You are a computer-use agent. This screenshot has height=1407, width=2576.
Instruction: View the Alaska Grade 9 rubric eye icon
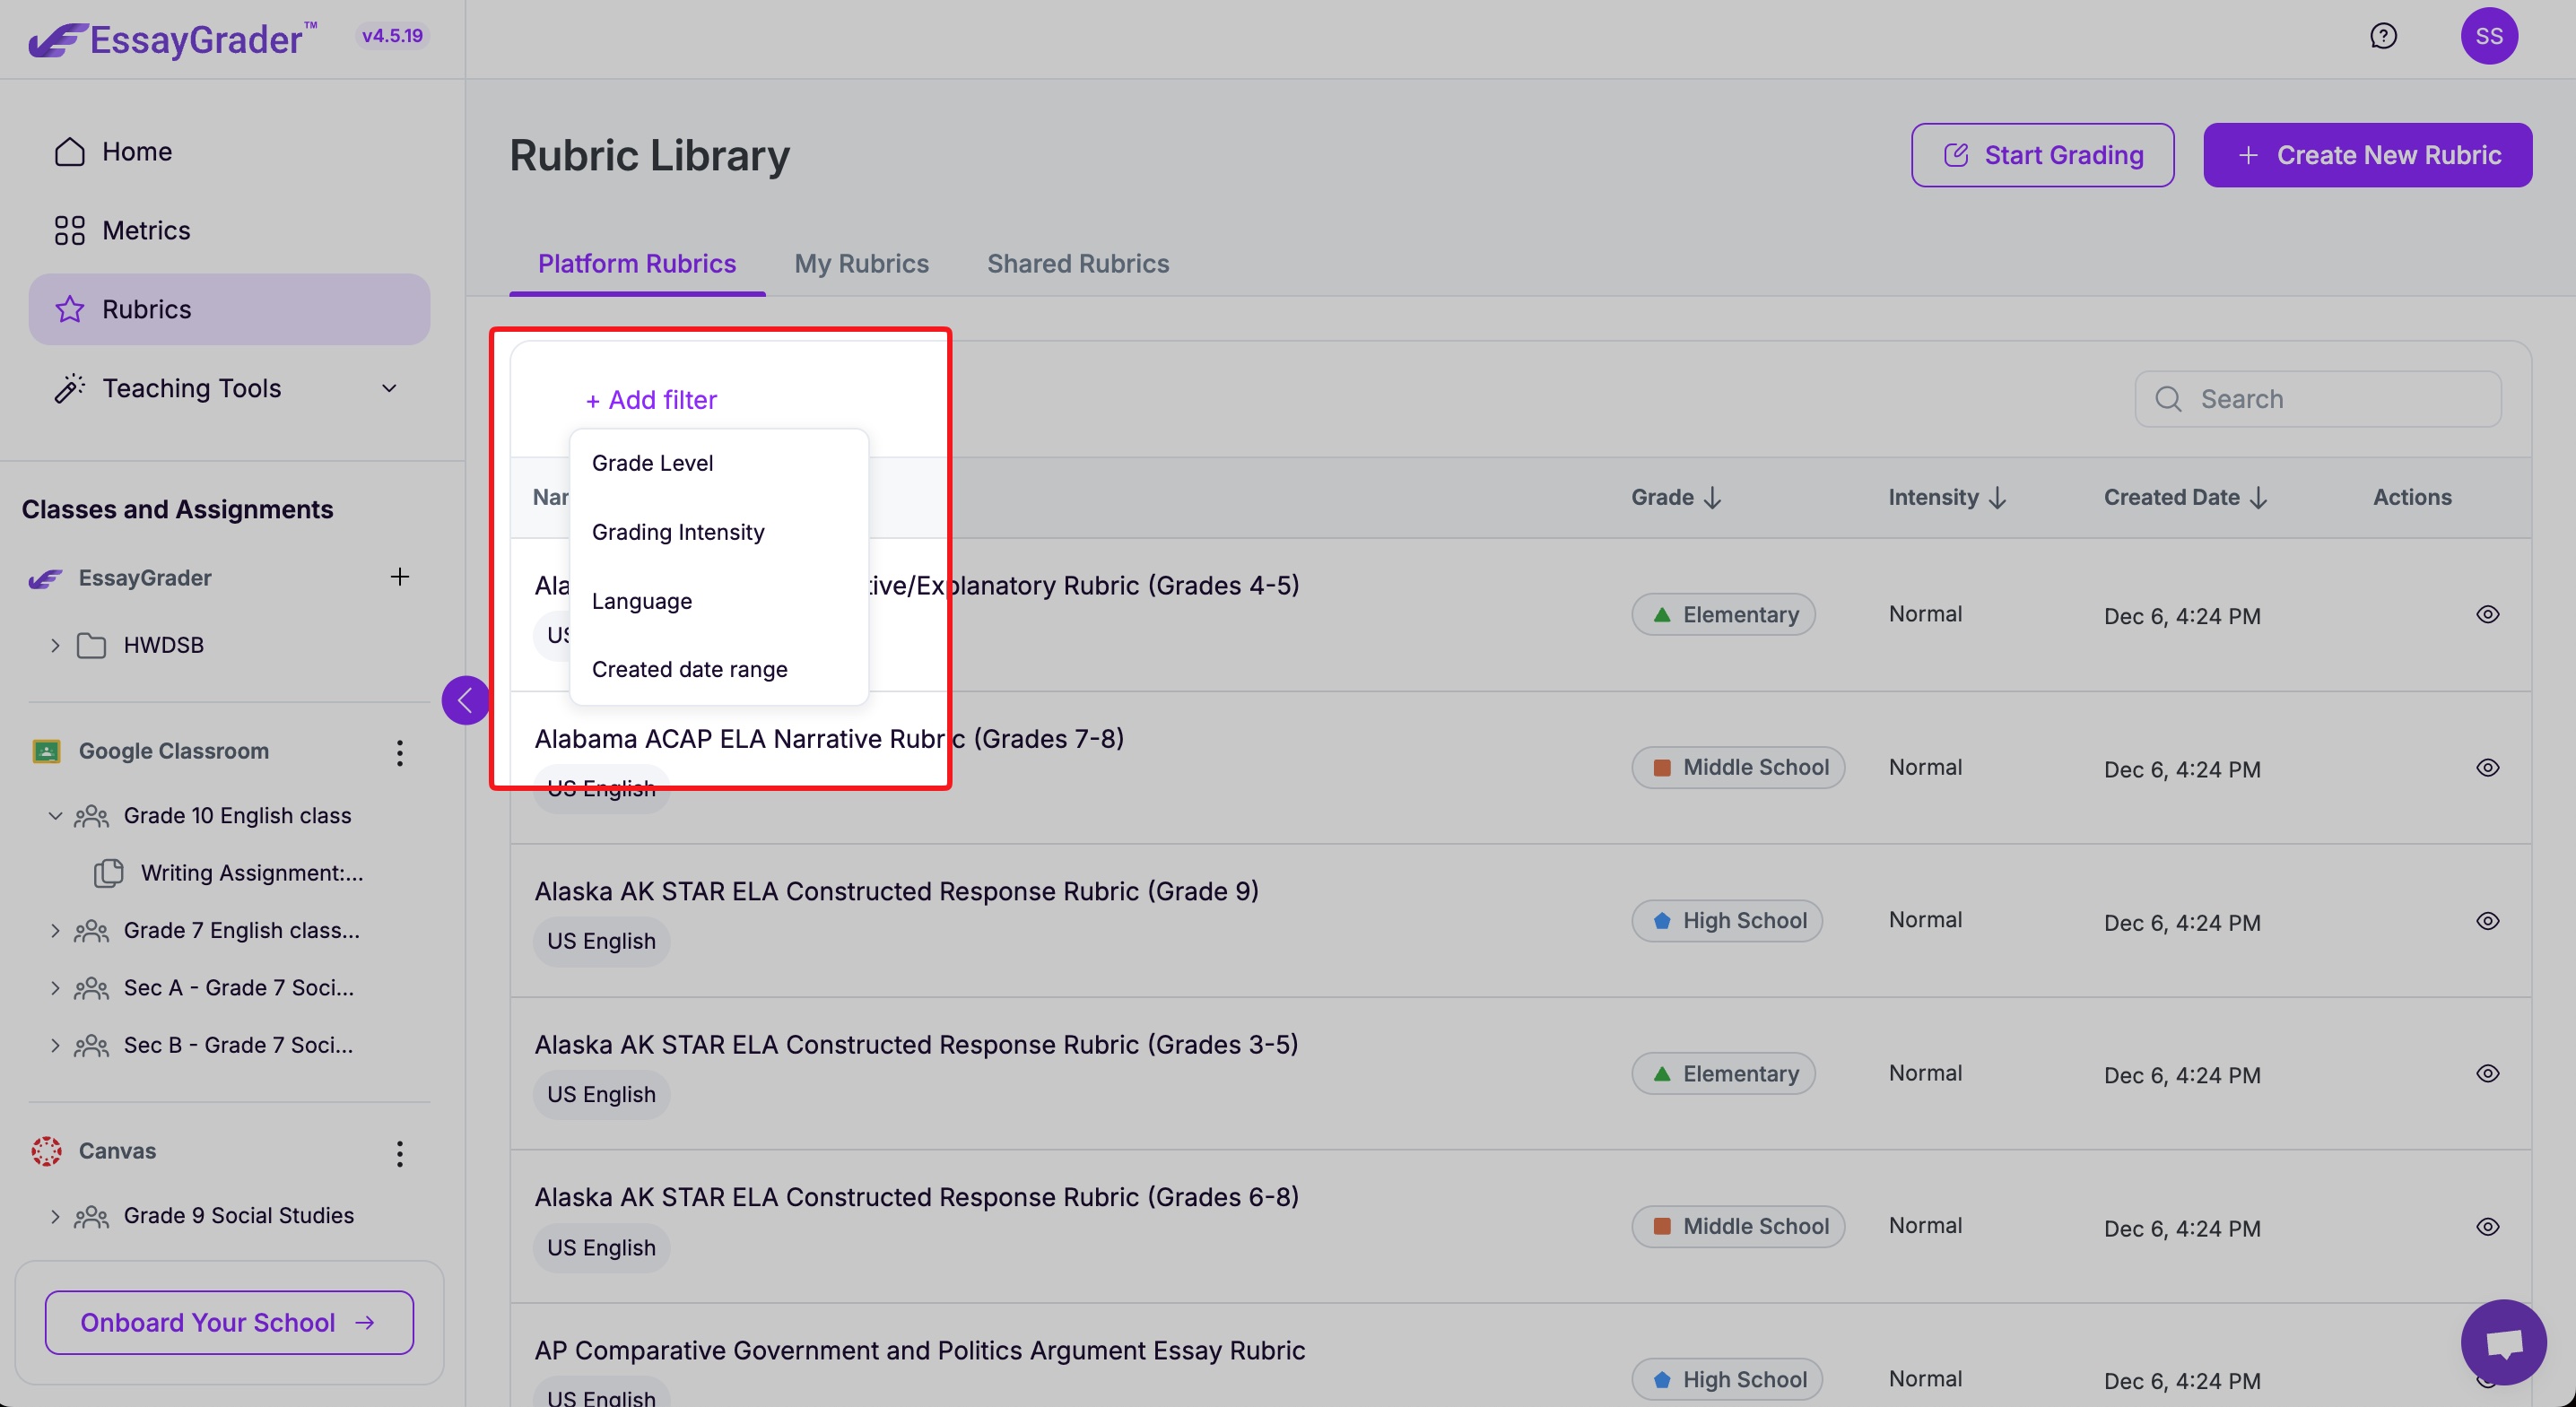(2487, 920)
